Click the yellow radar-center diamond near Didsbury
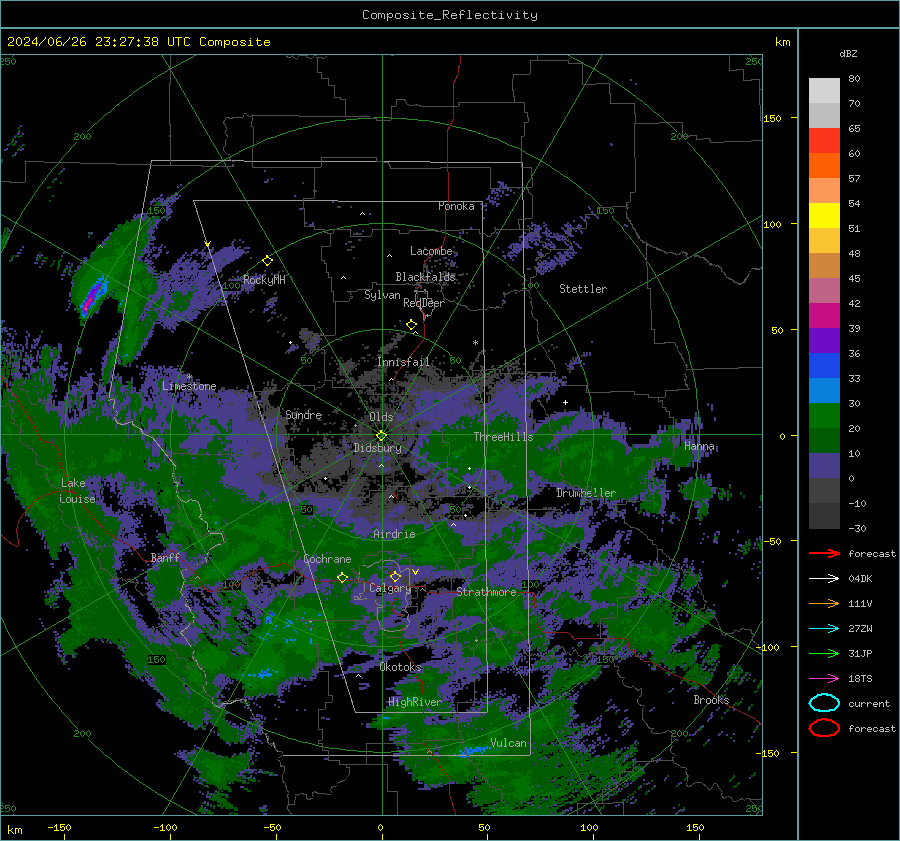The height and width of the screenshot is (841, 900). pyautogui.click(x=381, y=436)
